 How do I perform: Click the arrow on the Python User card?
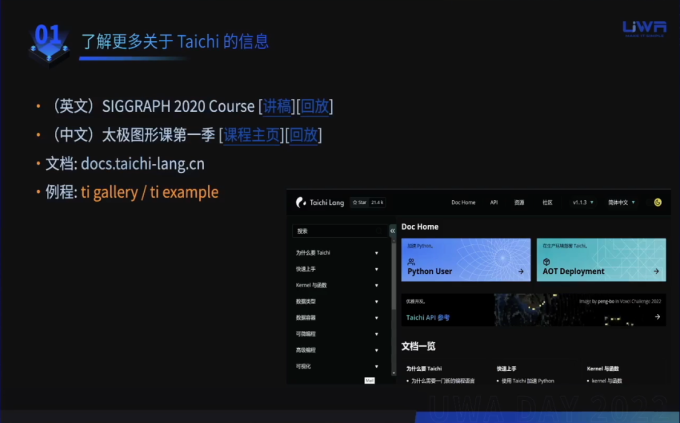[521, 272]
